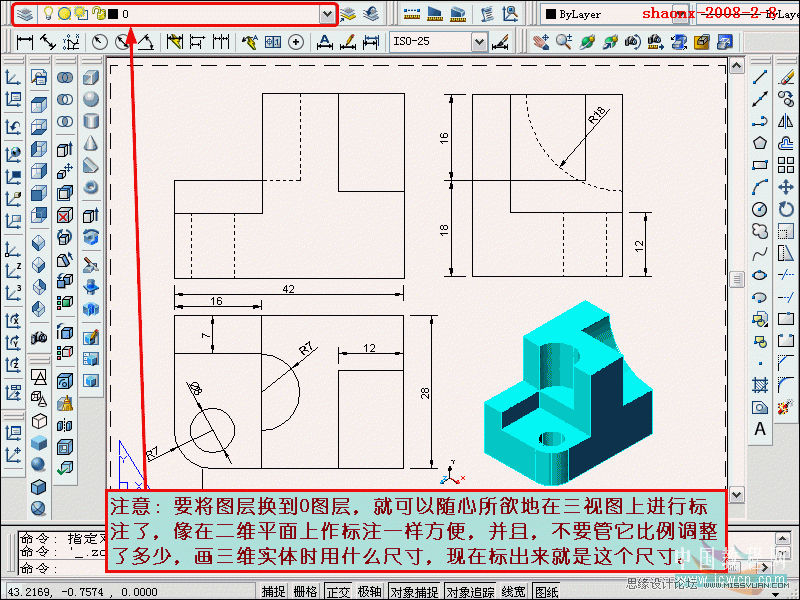
Task: Select the Polygon draw tool
Action: [x=760, y=143]
